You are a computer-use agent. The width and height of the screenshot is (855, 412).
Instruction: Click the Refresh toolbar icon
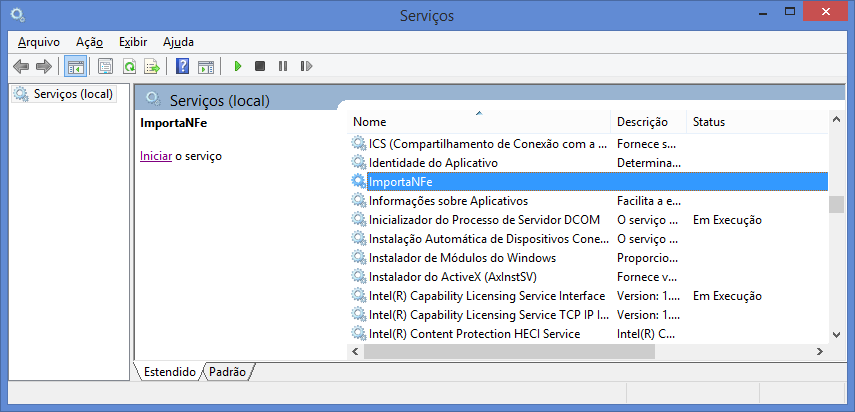pyautogui.click(x=129, y=67)
